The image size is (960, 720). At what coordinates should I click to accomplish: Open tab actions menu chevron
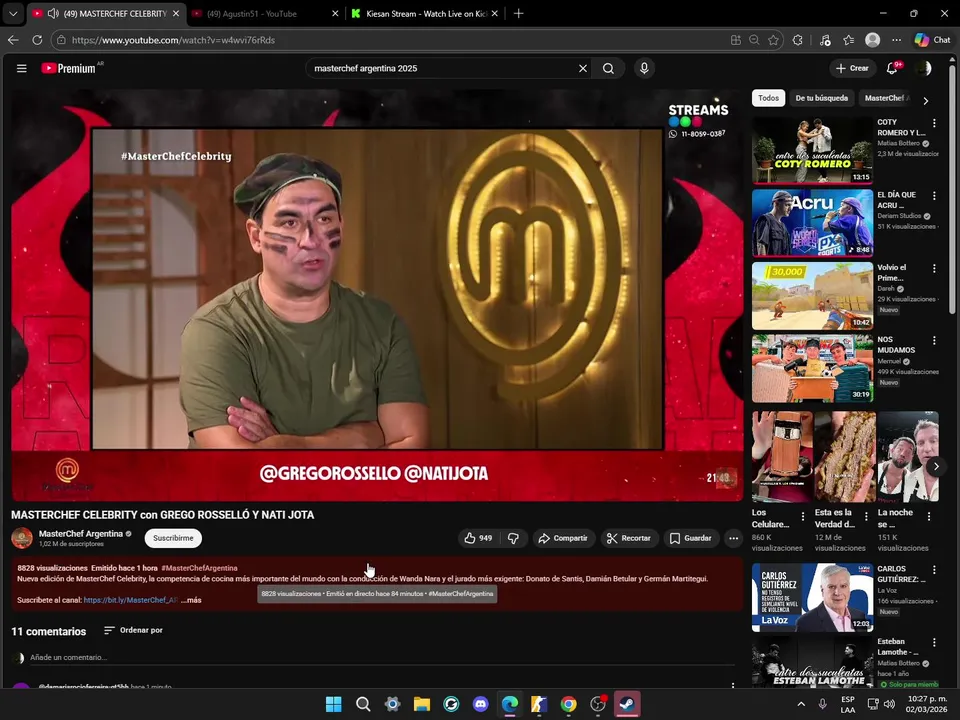click(x=13, y=13)
